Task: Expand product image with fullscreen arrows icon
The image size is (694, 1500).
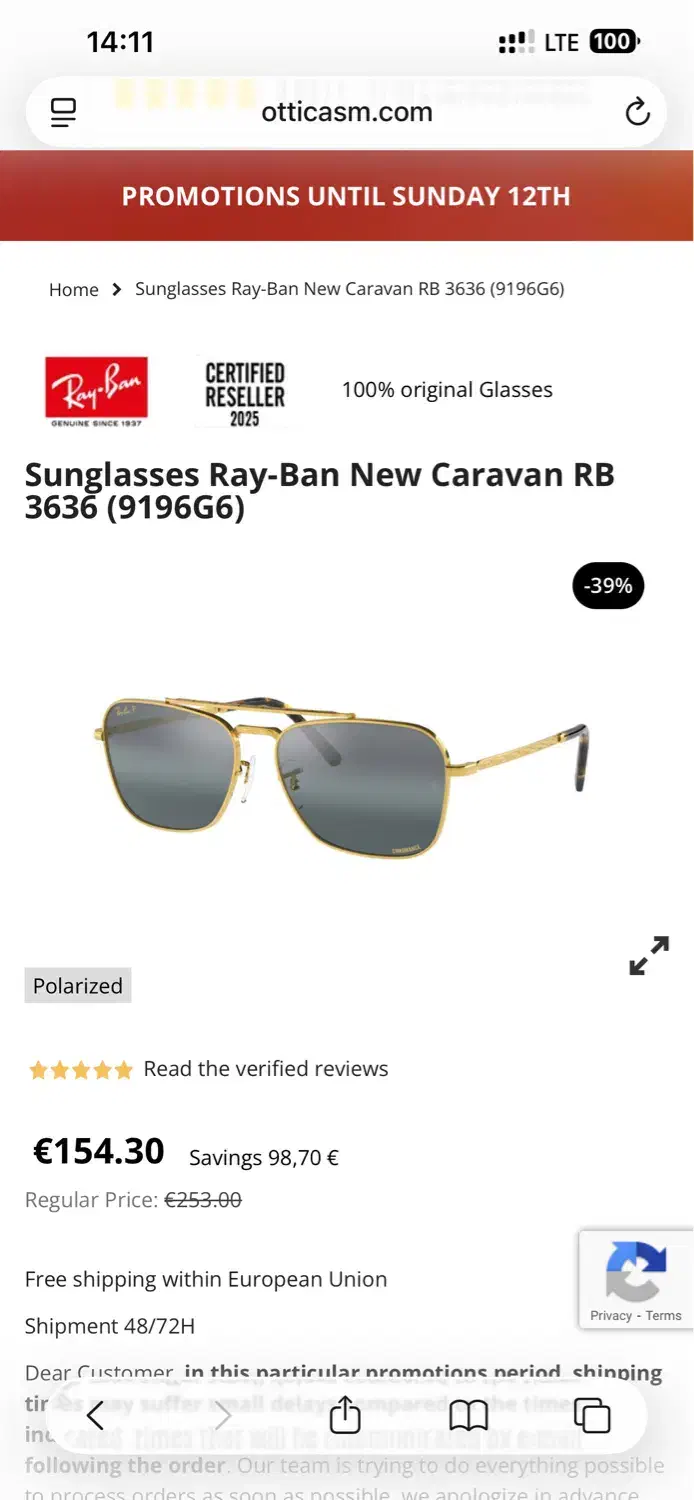Action: (x=649, y=955)
